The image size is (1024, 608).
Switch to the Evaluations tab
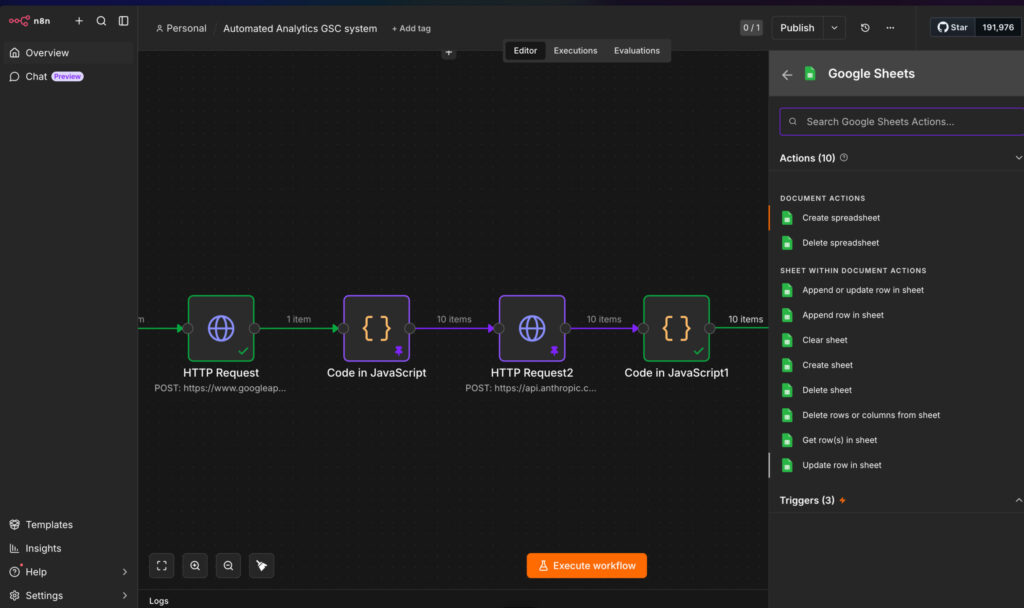tap(637, 51)
